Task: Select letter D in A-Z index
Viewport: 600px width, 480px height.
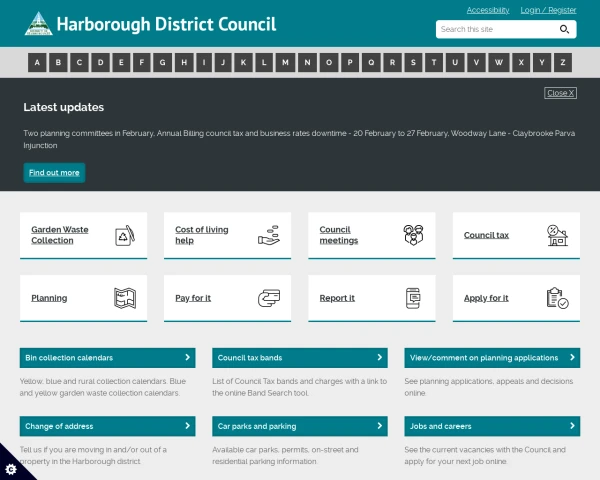Action: coord(100,62)
